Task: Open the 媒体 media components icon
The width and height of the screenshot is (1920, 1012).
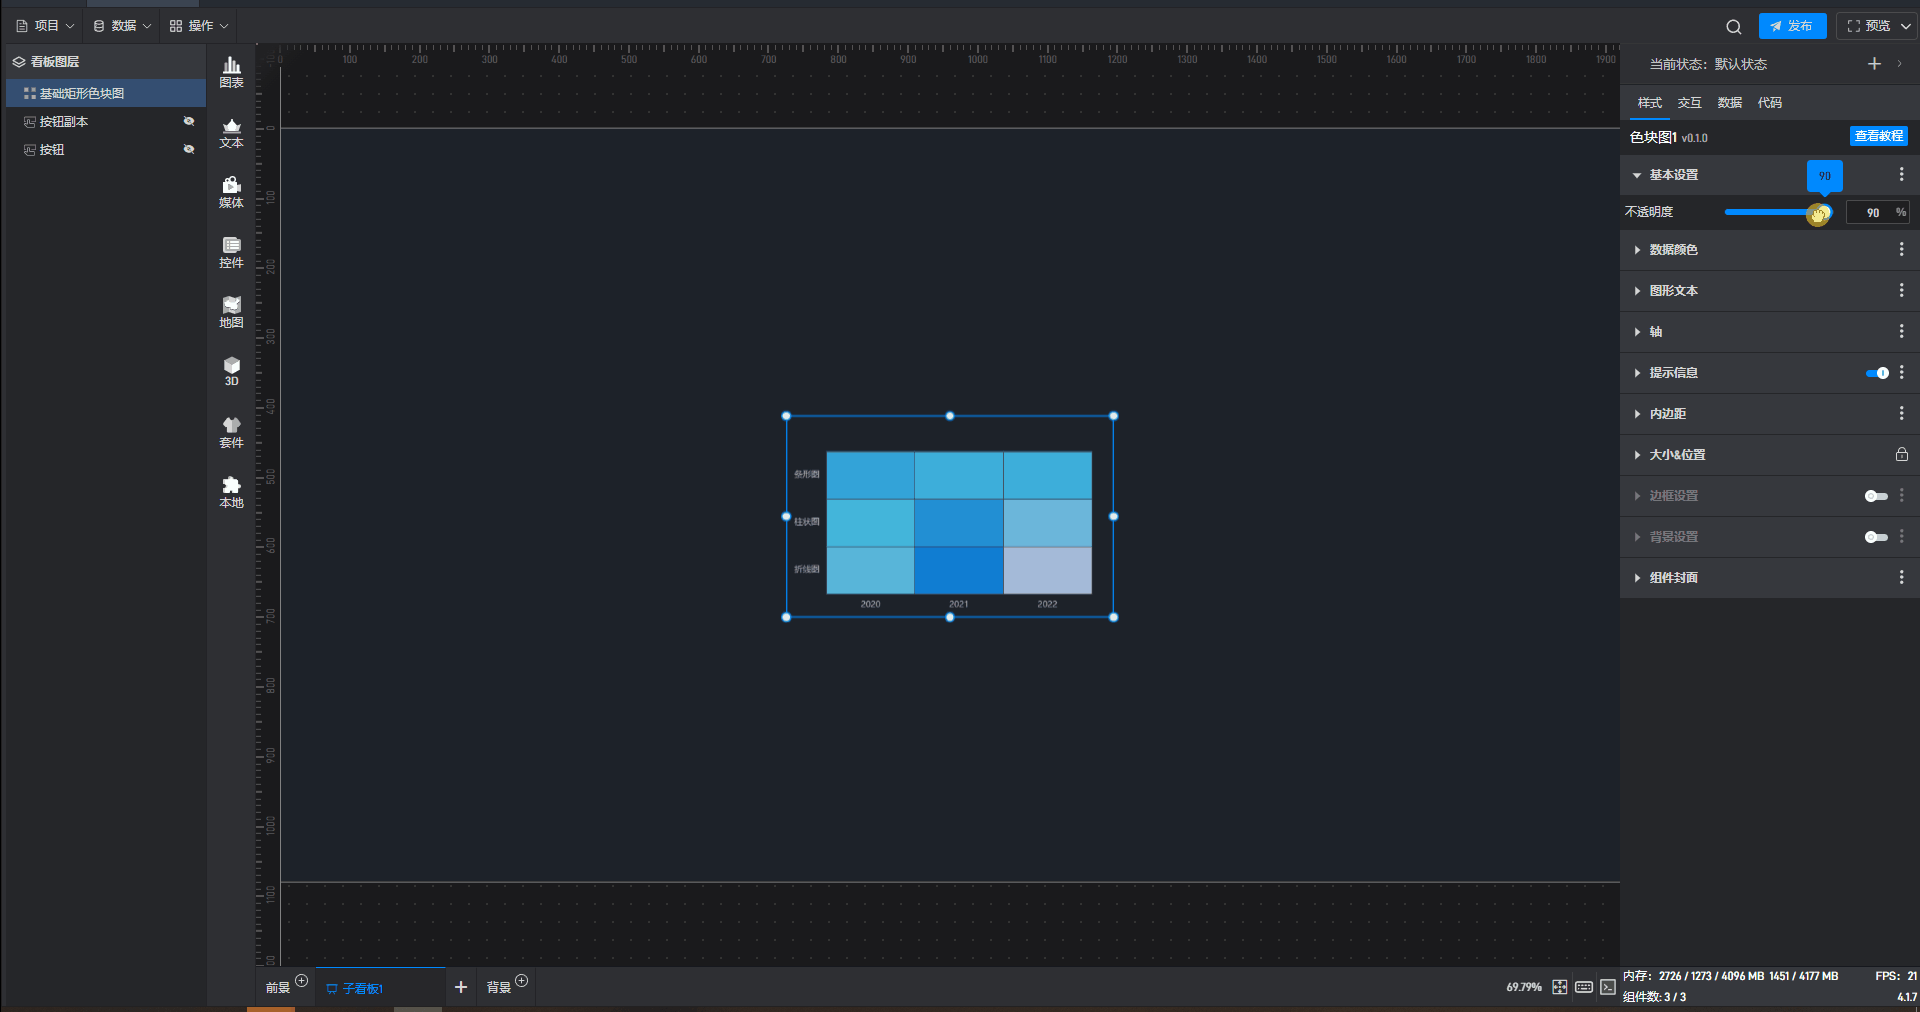Action: point(231,192)
